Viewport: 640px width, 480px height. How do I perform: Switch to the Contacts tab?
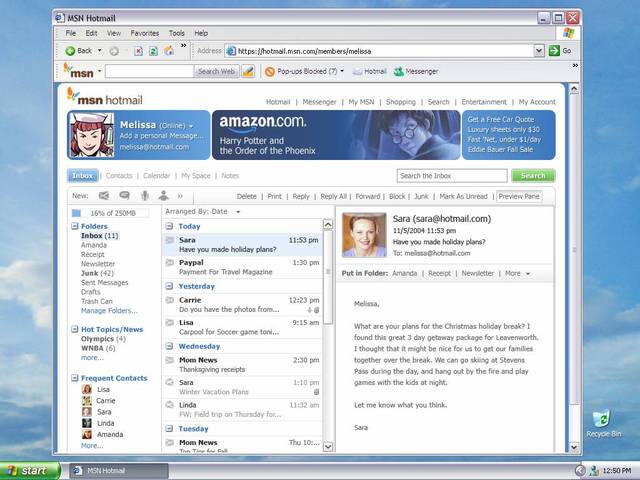point(119,176)
